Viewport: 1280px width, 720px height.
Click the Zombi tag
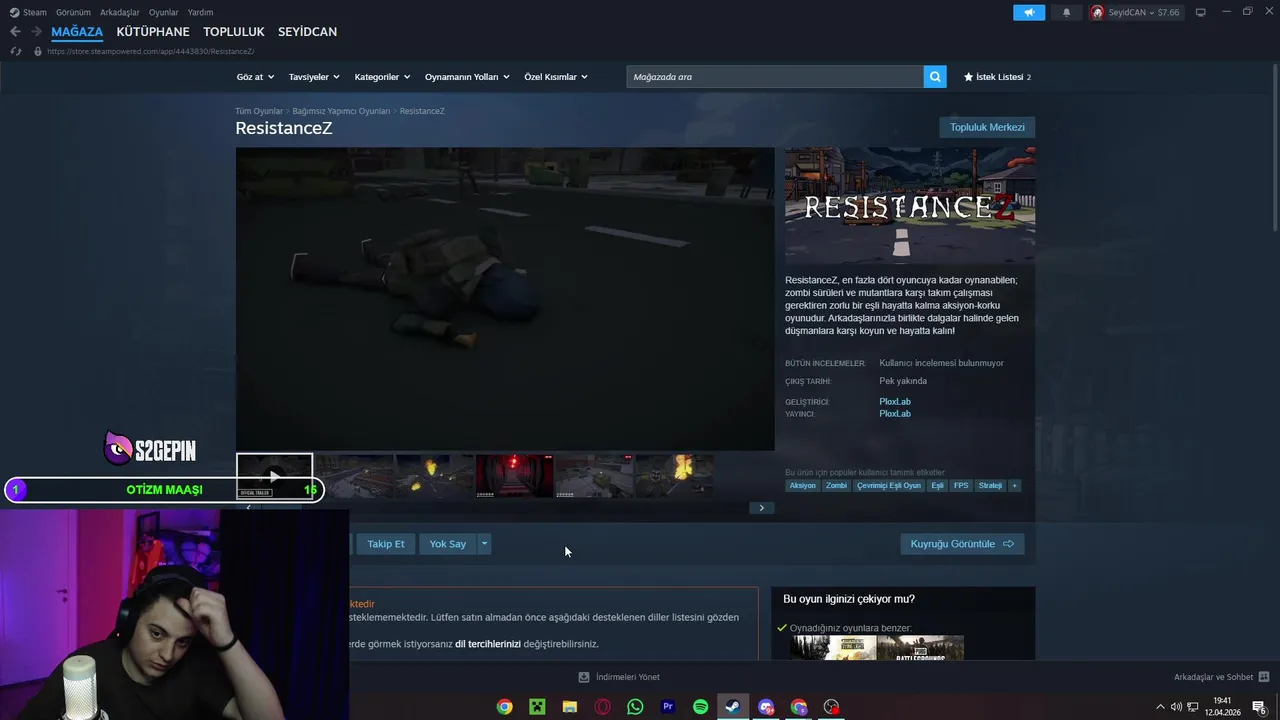pyautogui.click(x=836, y=485)
